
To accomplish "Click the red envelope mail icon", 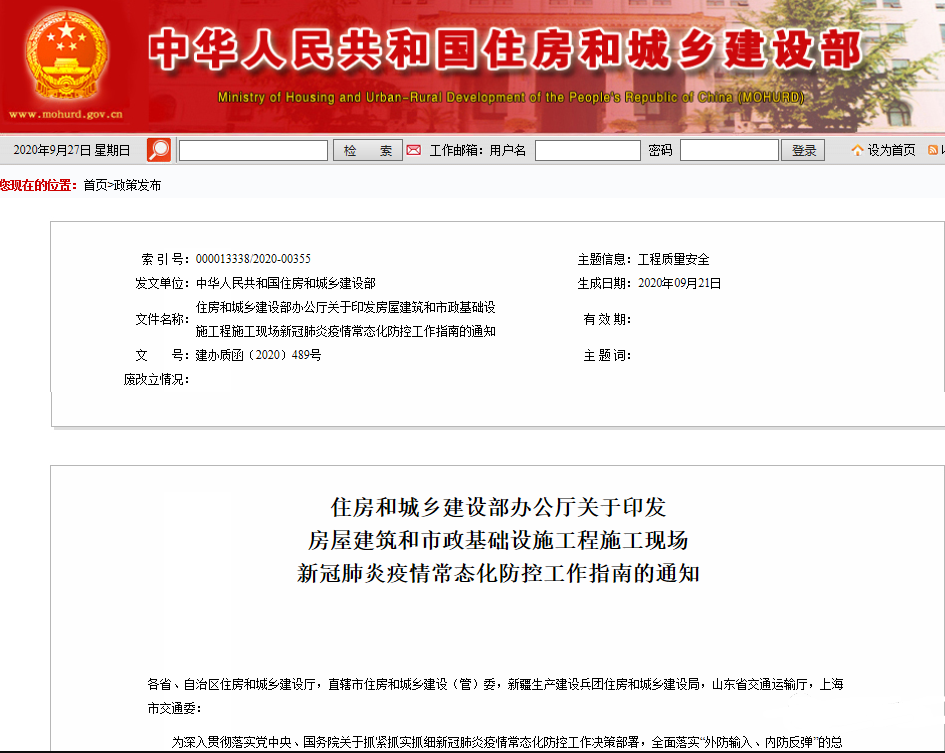I will (413, 150).
